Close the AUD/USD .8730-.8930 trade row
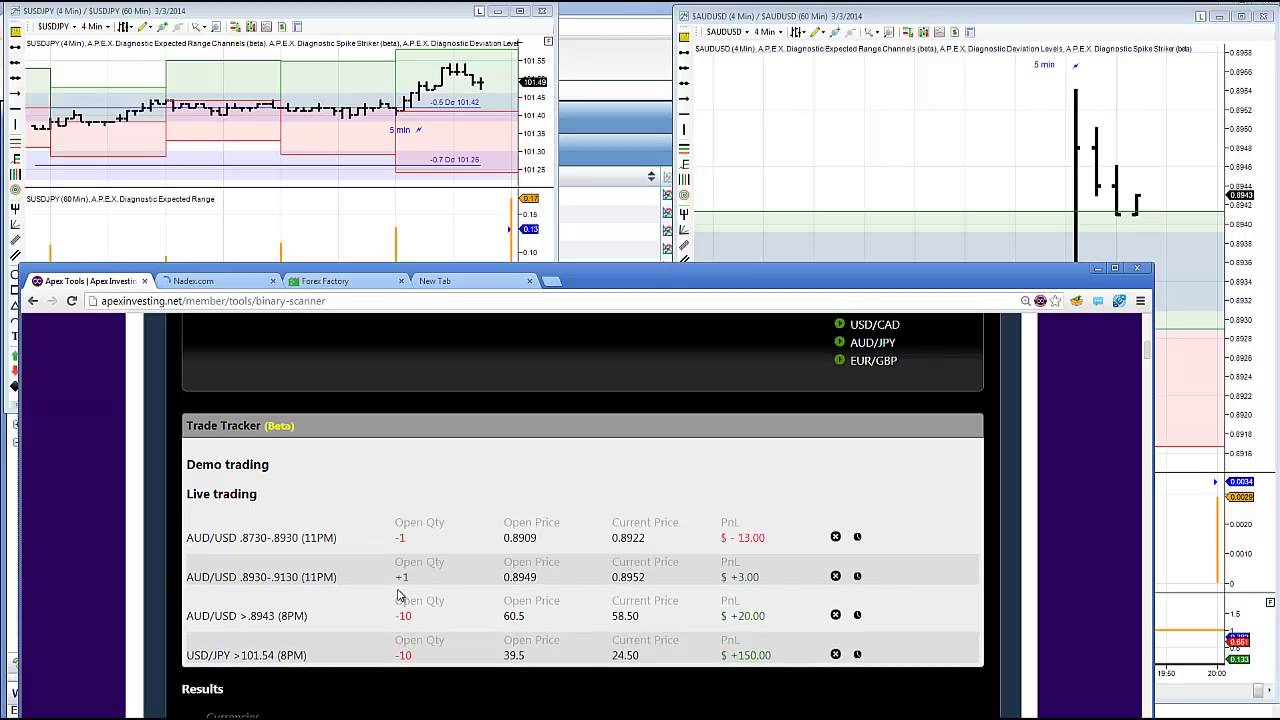1280x720 pixels. click(836, 537)
